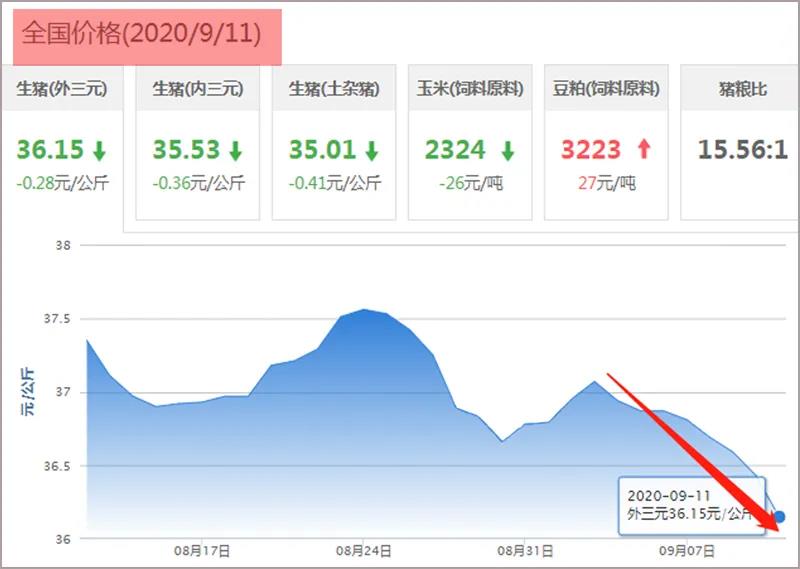Click the down arrow beside 35.01
The height and width of the screenshot is (569, 800).
(x=372, y=151)
